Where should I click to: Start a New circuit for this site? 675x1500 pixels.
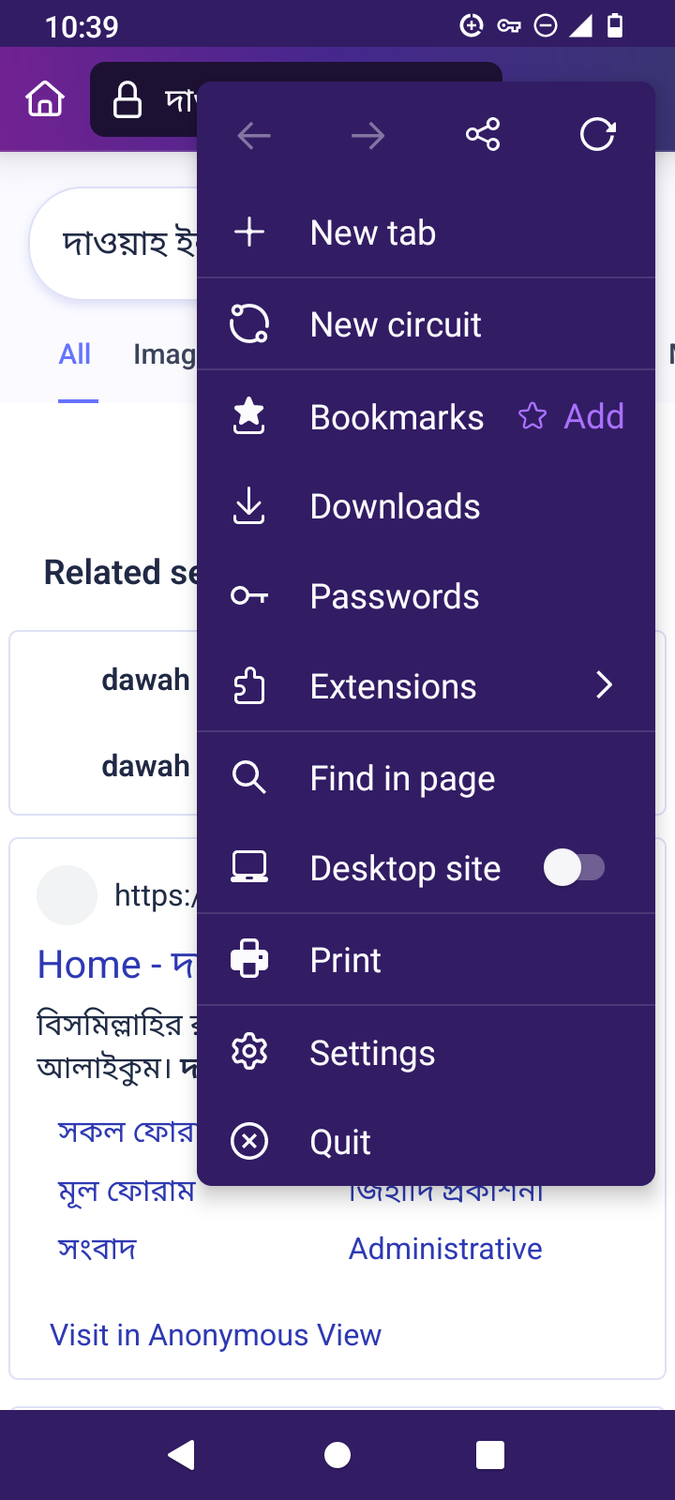pos(395,324)
